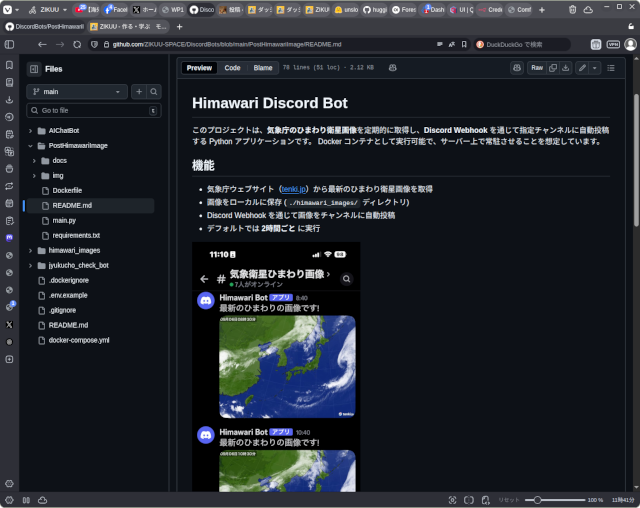Open History panel in sidebar
The width and height of the screenshot is (640, 508).
[x=9, y=117]
